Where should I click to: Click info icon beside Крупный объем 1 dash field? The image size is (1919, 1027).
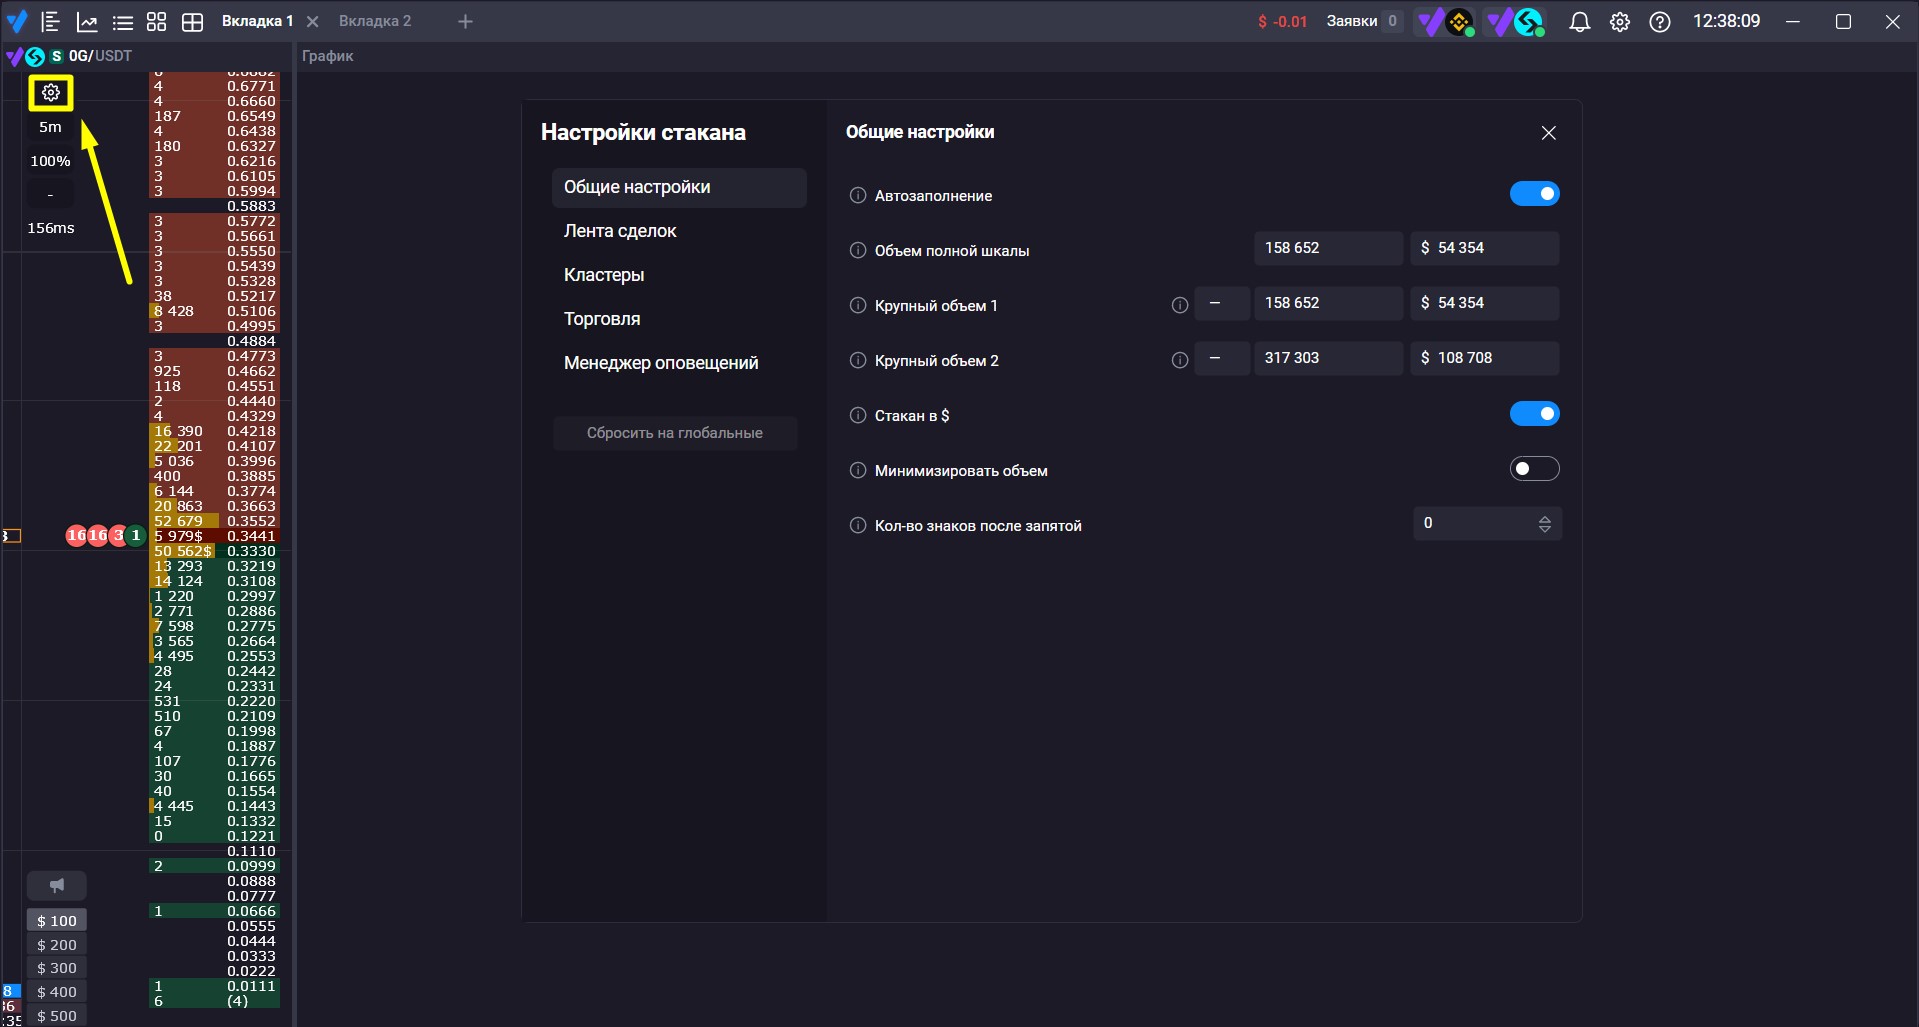pyautogui.click(x=1180, y=305)
